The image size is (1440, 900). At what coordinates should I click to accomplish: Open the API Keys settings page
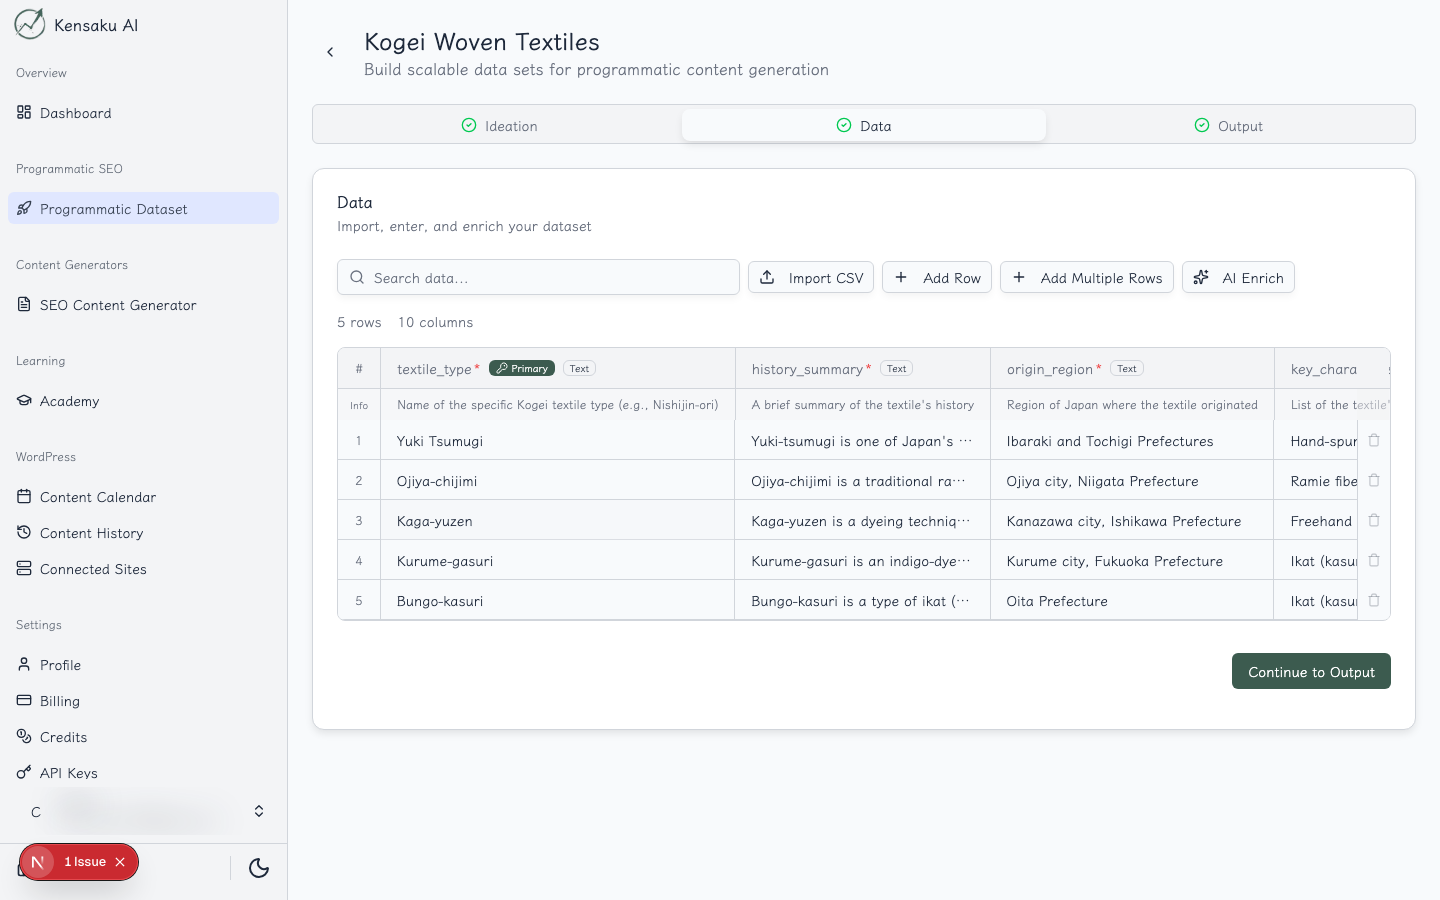[x=68, y=773]
